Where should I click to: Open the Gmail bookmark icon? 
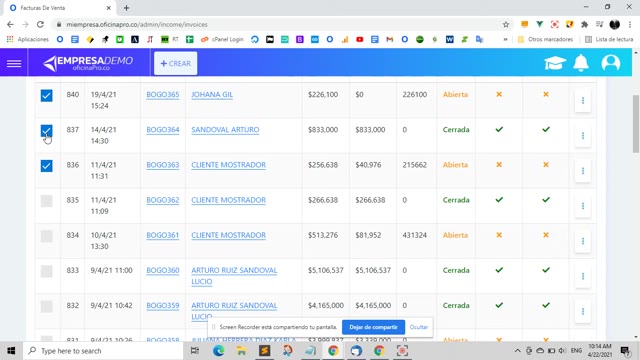click(389, 39)
